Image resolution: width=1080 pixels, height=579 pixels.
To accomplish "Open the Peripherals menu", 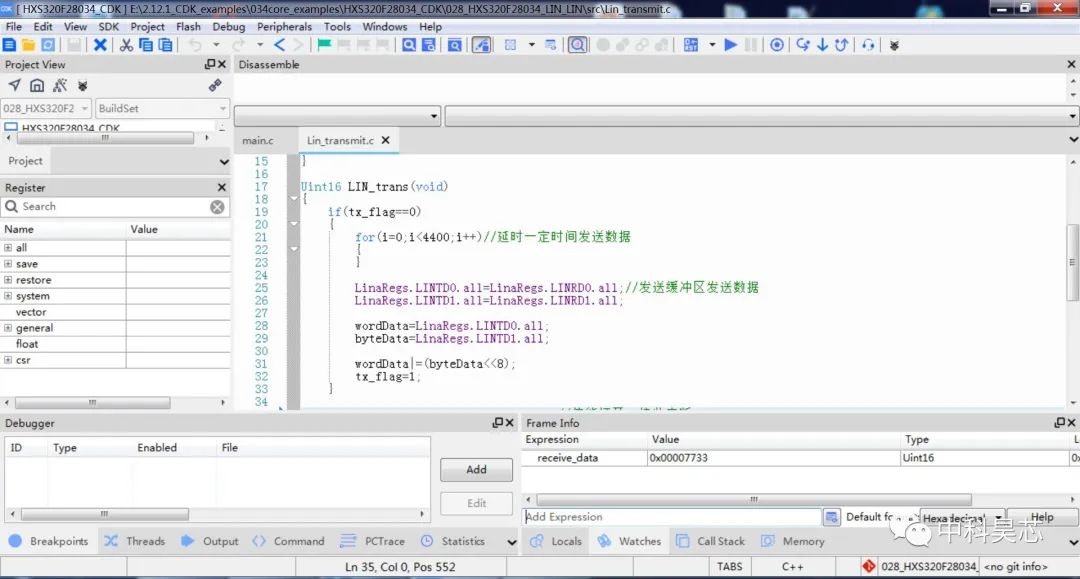I will (x=284, y=26).
